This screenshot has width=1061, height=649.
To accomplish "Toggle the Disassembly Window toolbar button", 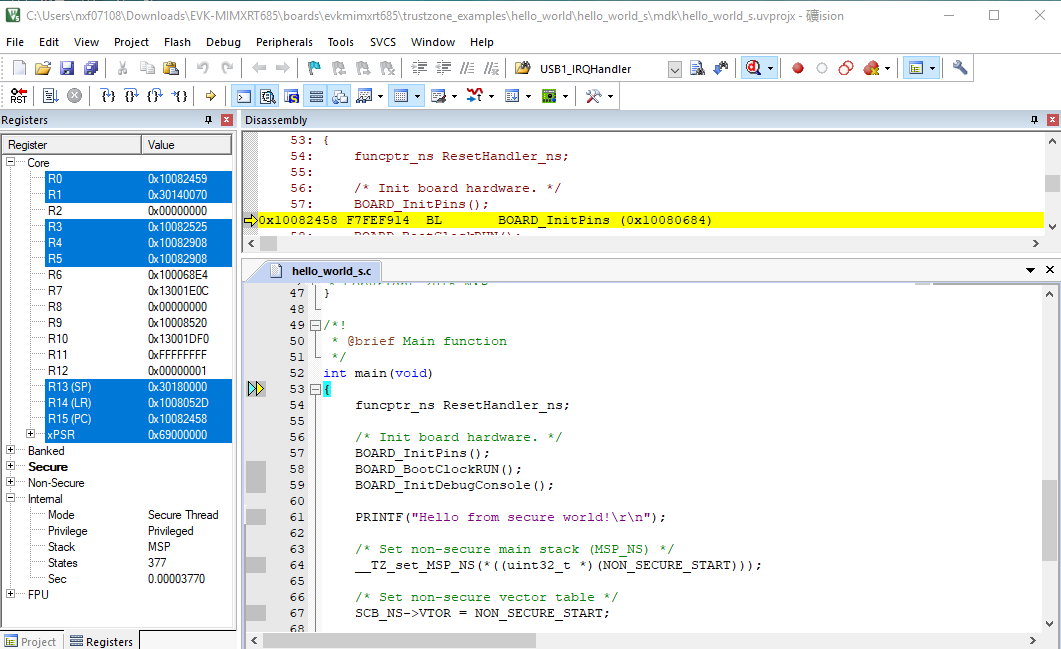I will tap(267, 96).
